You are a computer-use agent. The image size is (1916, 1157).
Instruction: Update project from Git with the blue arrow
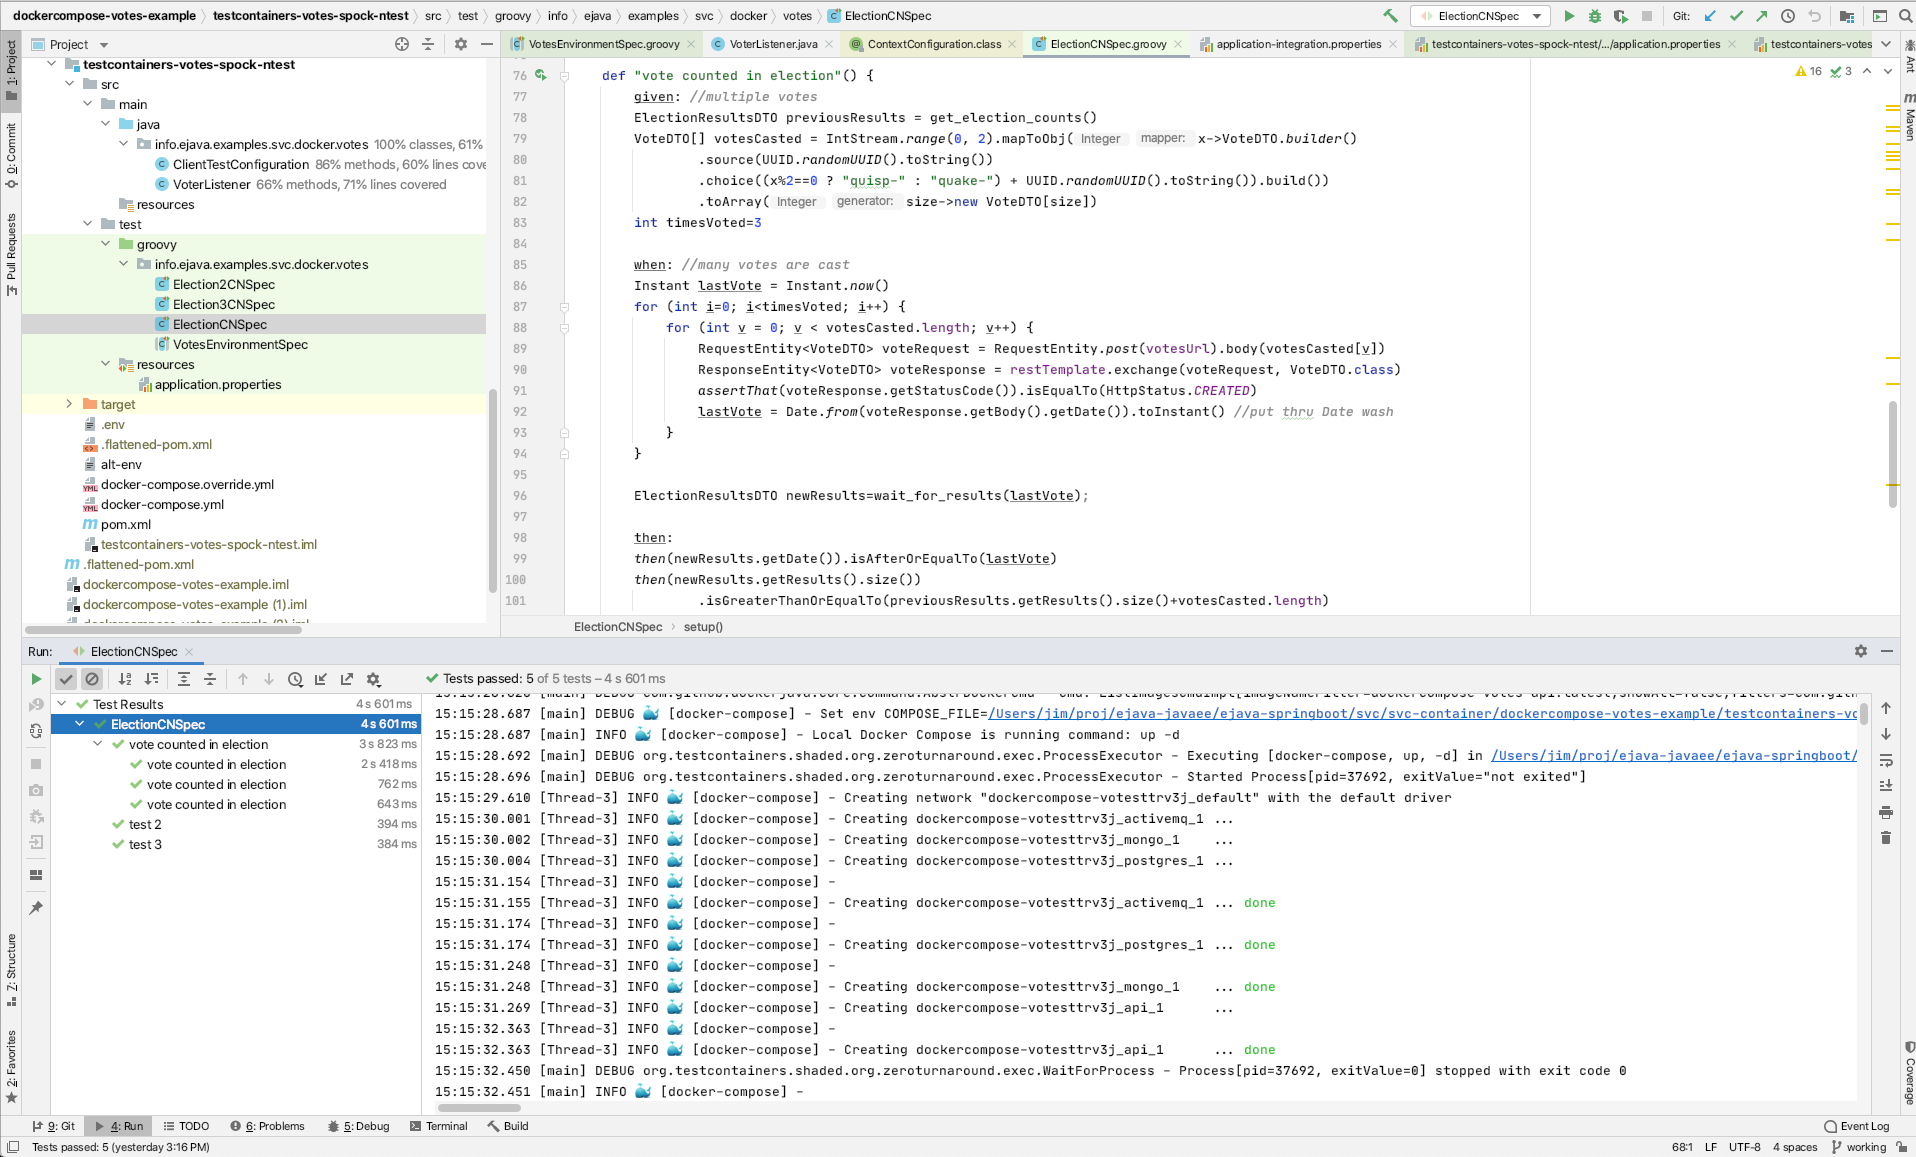(x=1710, y=16)
